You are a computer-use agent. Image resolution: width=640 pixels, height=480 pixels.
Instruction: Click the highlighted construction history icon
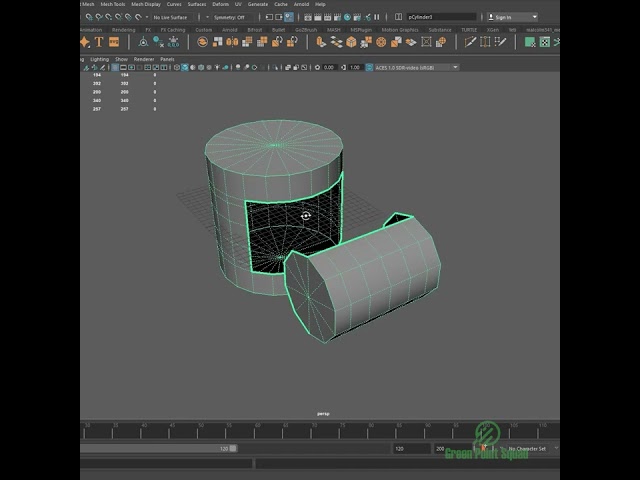point(289,17)
